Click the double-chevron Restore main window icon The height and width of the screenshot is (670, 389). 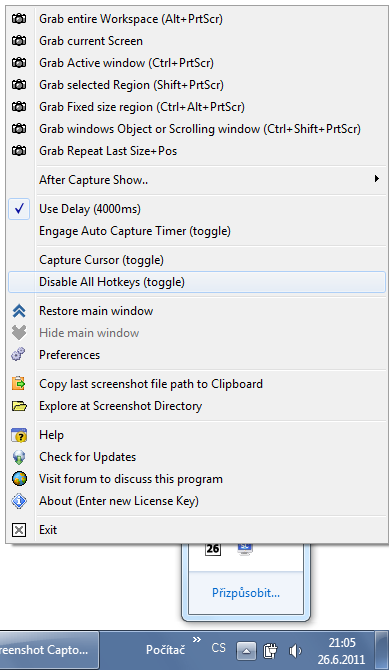coord(19,311)
